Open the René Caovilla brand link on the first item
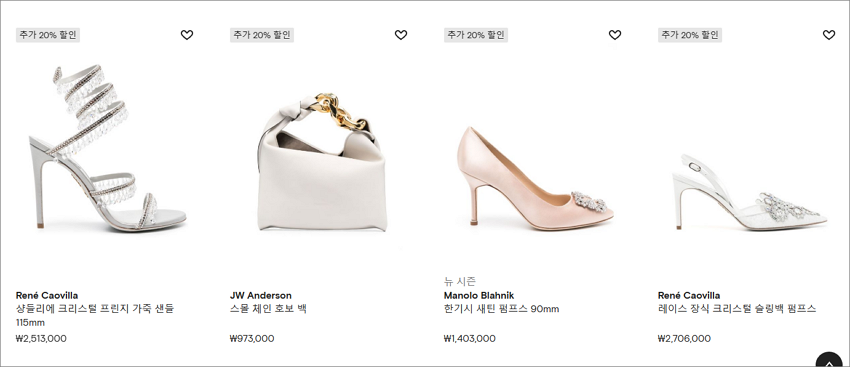Image resolution: width=850 pixels, height=367 pixels. (x=47, y=295)
